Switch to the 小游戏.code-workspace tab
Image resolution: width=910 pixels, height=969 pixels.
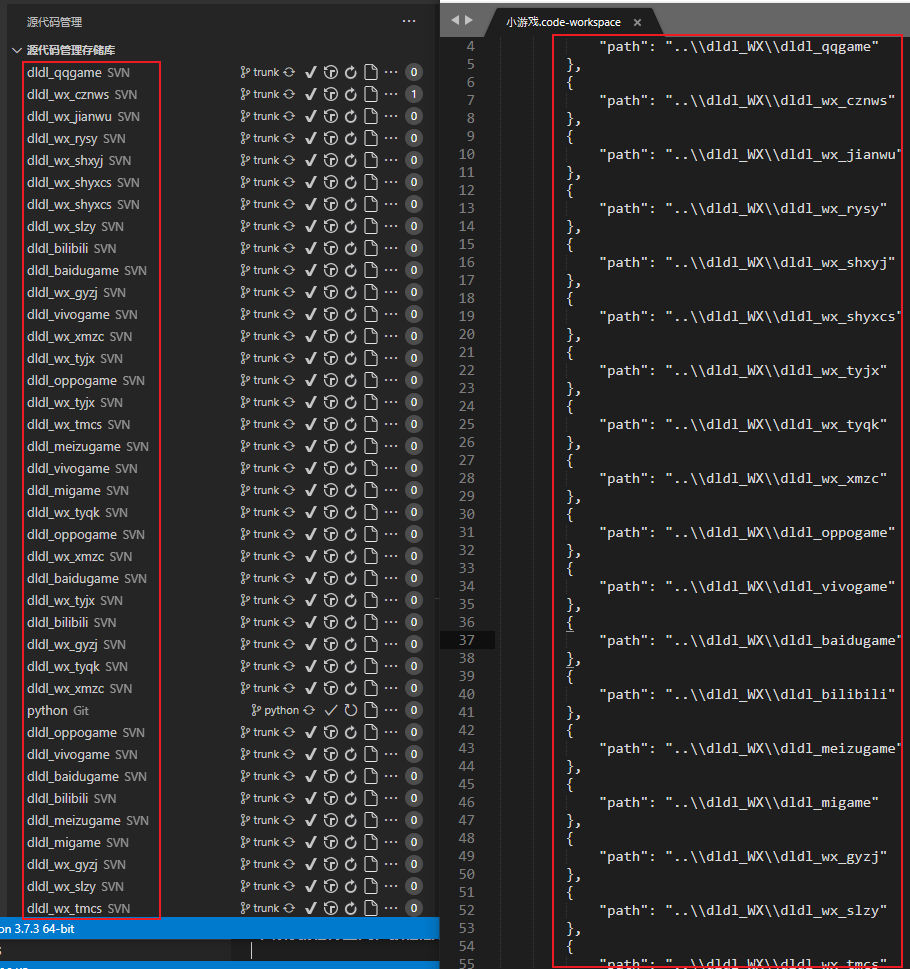(x=562, y=21)
